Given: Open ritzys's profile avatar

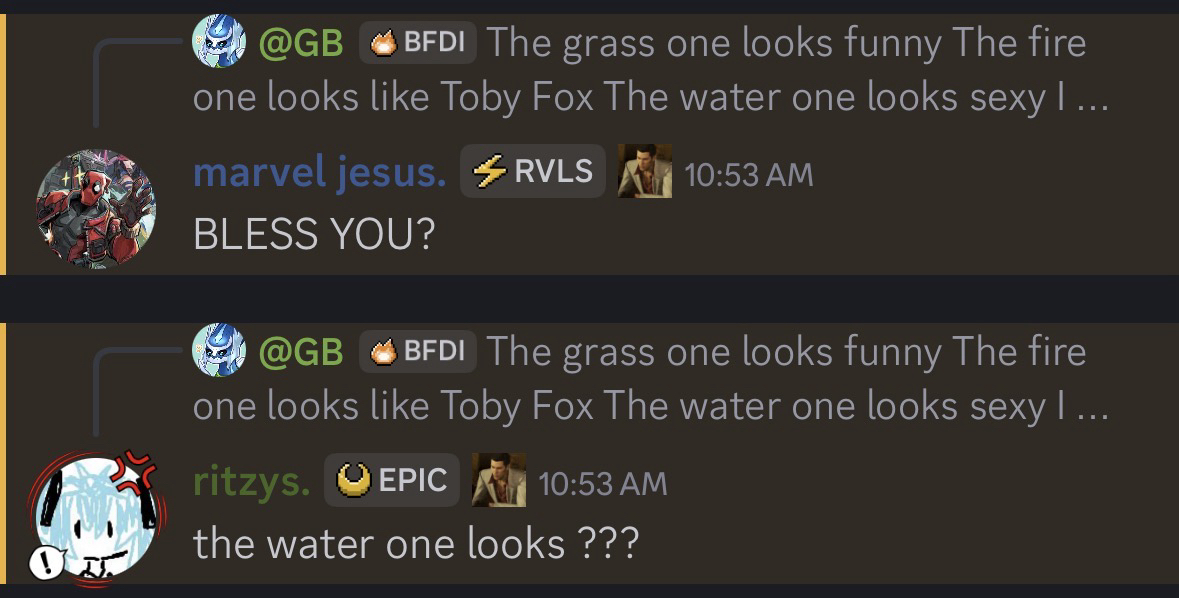Looking at the screenshot, I should click(96, 517).
